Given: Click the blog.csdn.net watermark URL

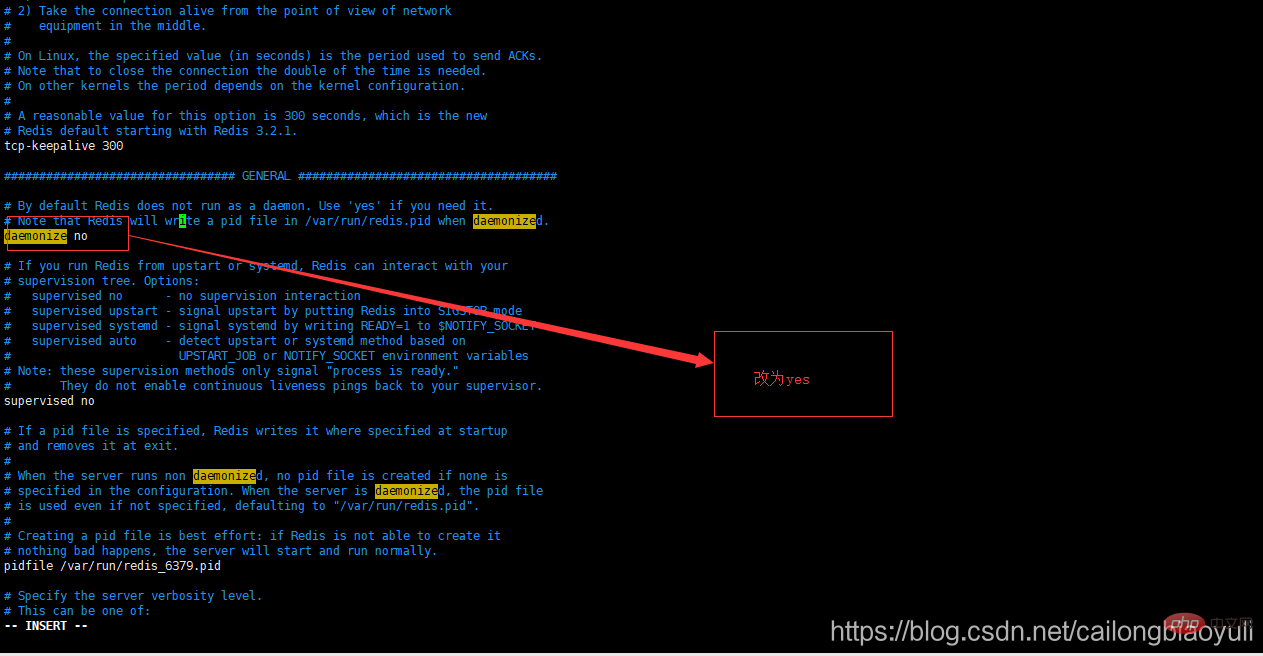Looking at the screenshot, I should (1041, 630).
